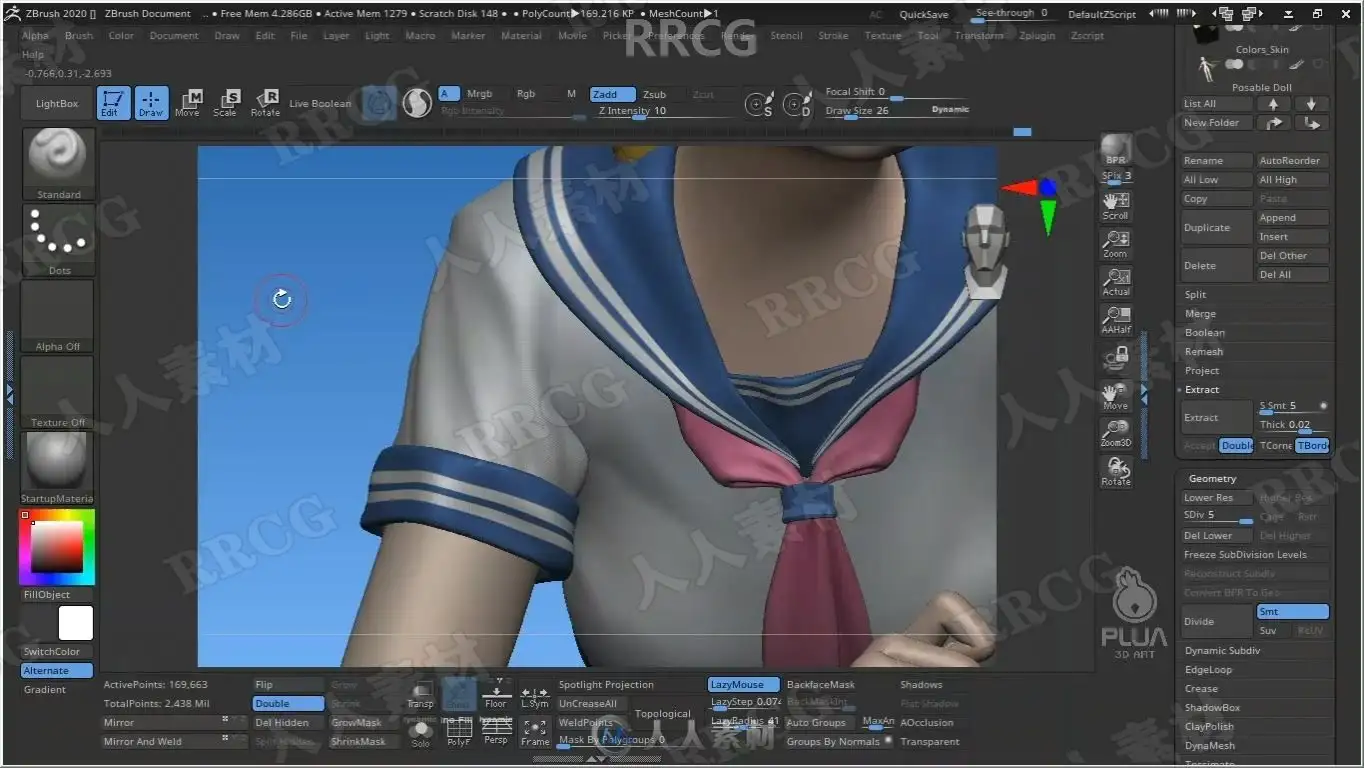Toggle the Transp transparency icon

(x=421, y=695)
